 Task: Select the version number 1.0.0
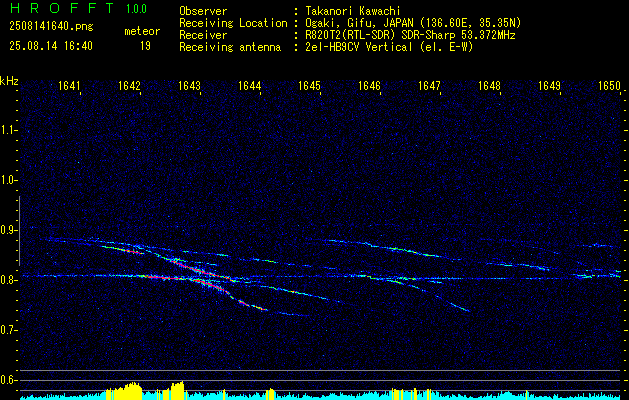point(136,9)
